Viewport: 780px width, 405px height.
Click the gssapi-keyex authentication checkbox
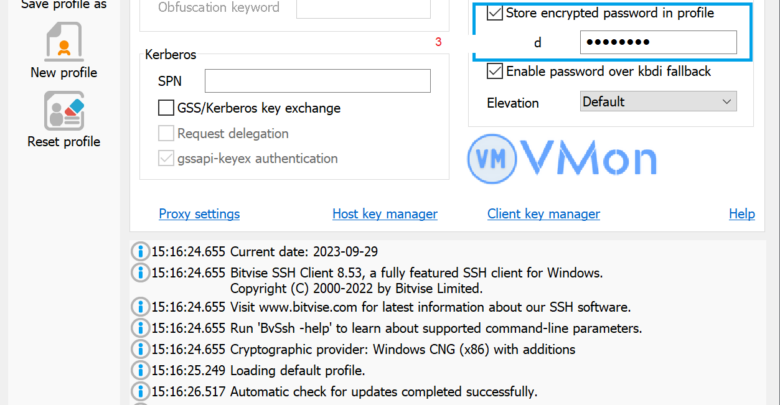[x=166, y=158]
